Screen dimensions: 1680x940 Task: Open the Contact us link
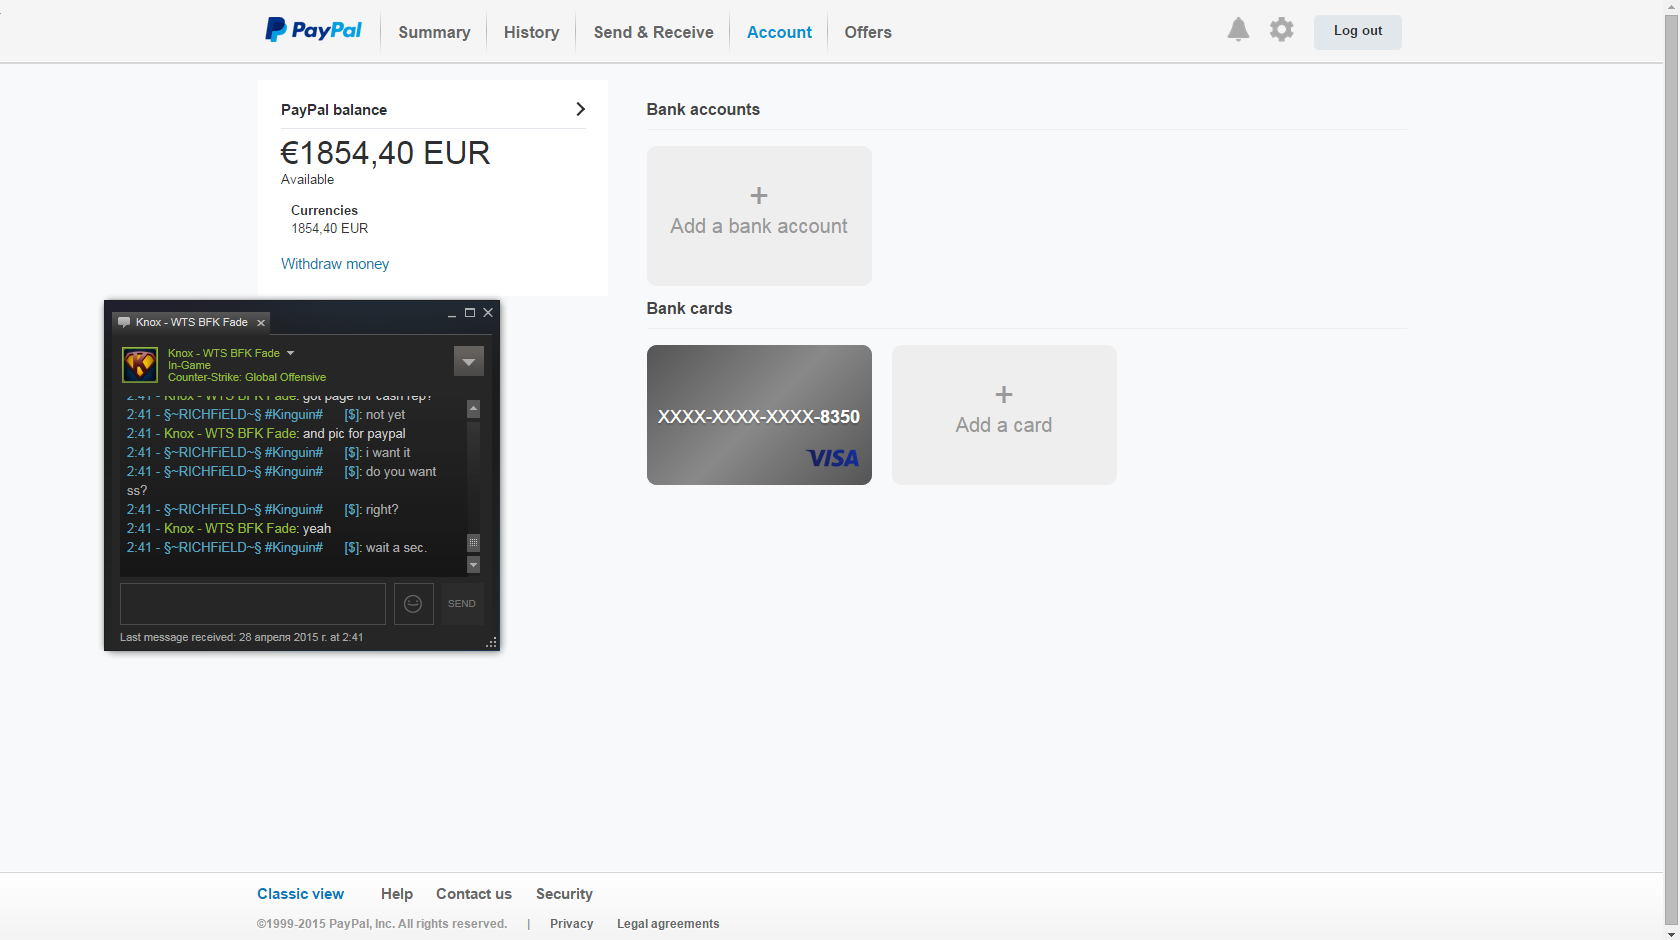tap(474, 894)
